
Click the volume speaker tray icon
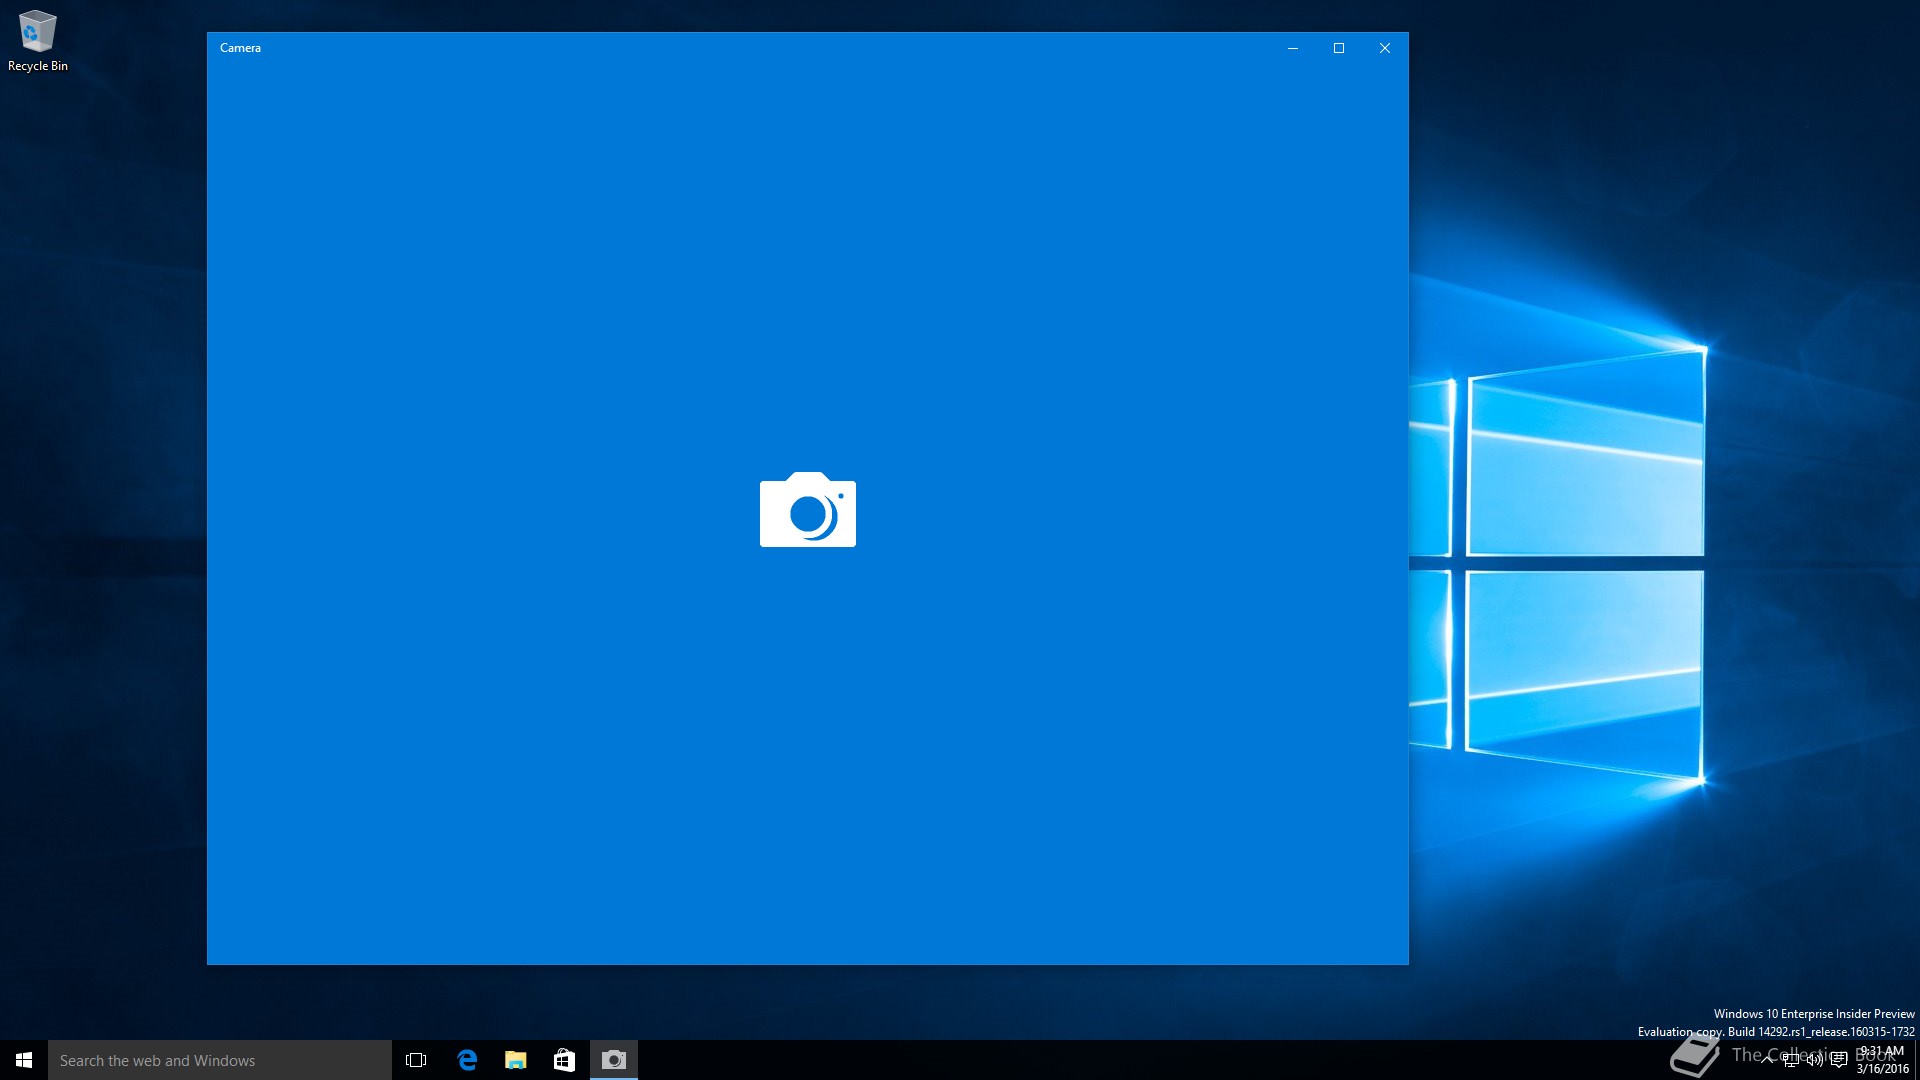[1815, 1060]
